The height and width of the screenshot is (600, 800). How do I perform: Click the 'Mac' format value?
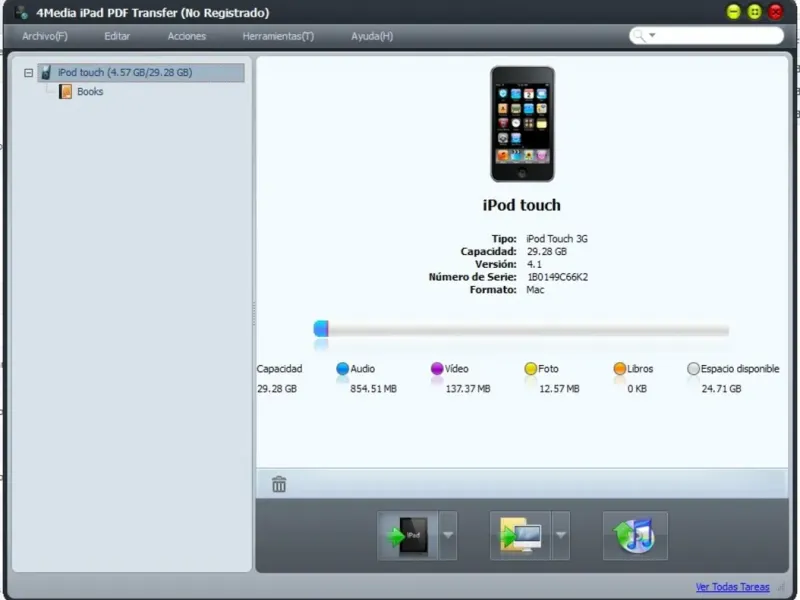[535, 290]
